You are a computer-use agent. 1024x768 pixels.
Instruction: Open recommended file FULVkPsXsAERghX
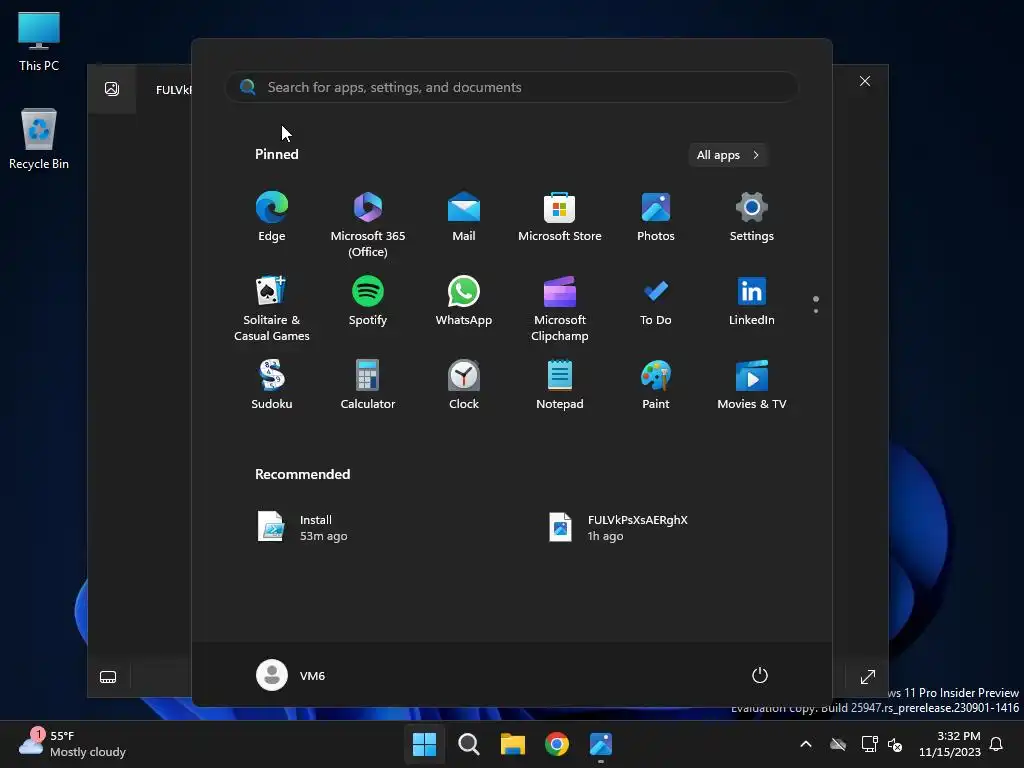(618, 527)
